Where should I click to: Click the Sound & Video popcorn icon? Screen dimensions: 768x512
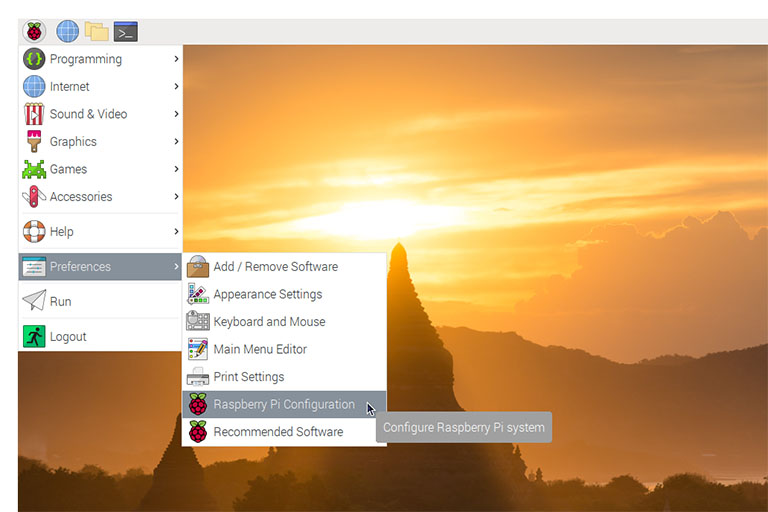pyautogui.click(x=34, y=114)
